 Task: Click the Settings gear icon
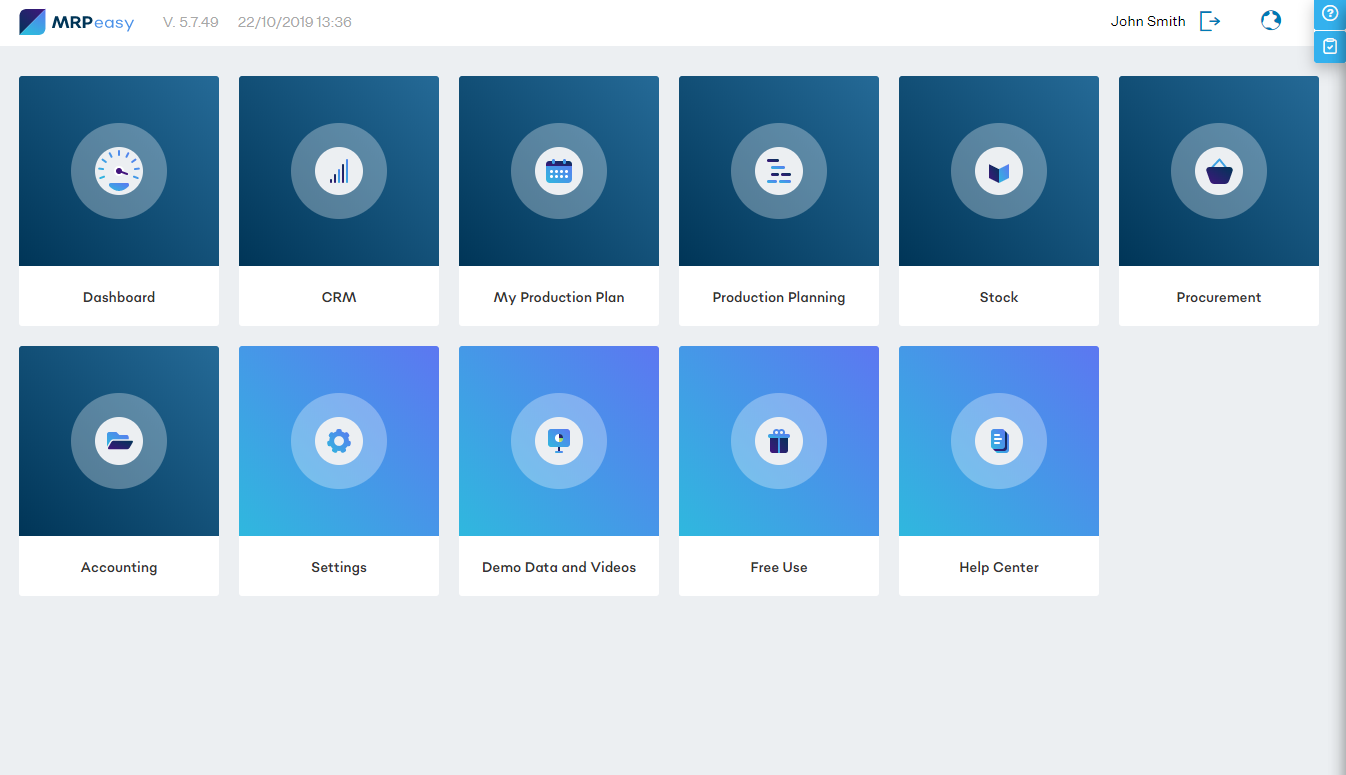pos(339,441)
